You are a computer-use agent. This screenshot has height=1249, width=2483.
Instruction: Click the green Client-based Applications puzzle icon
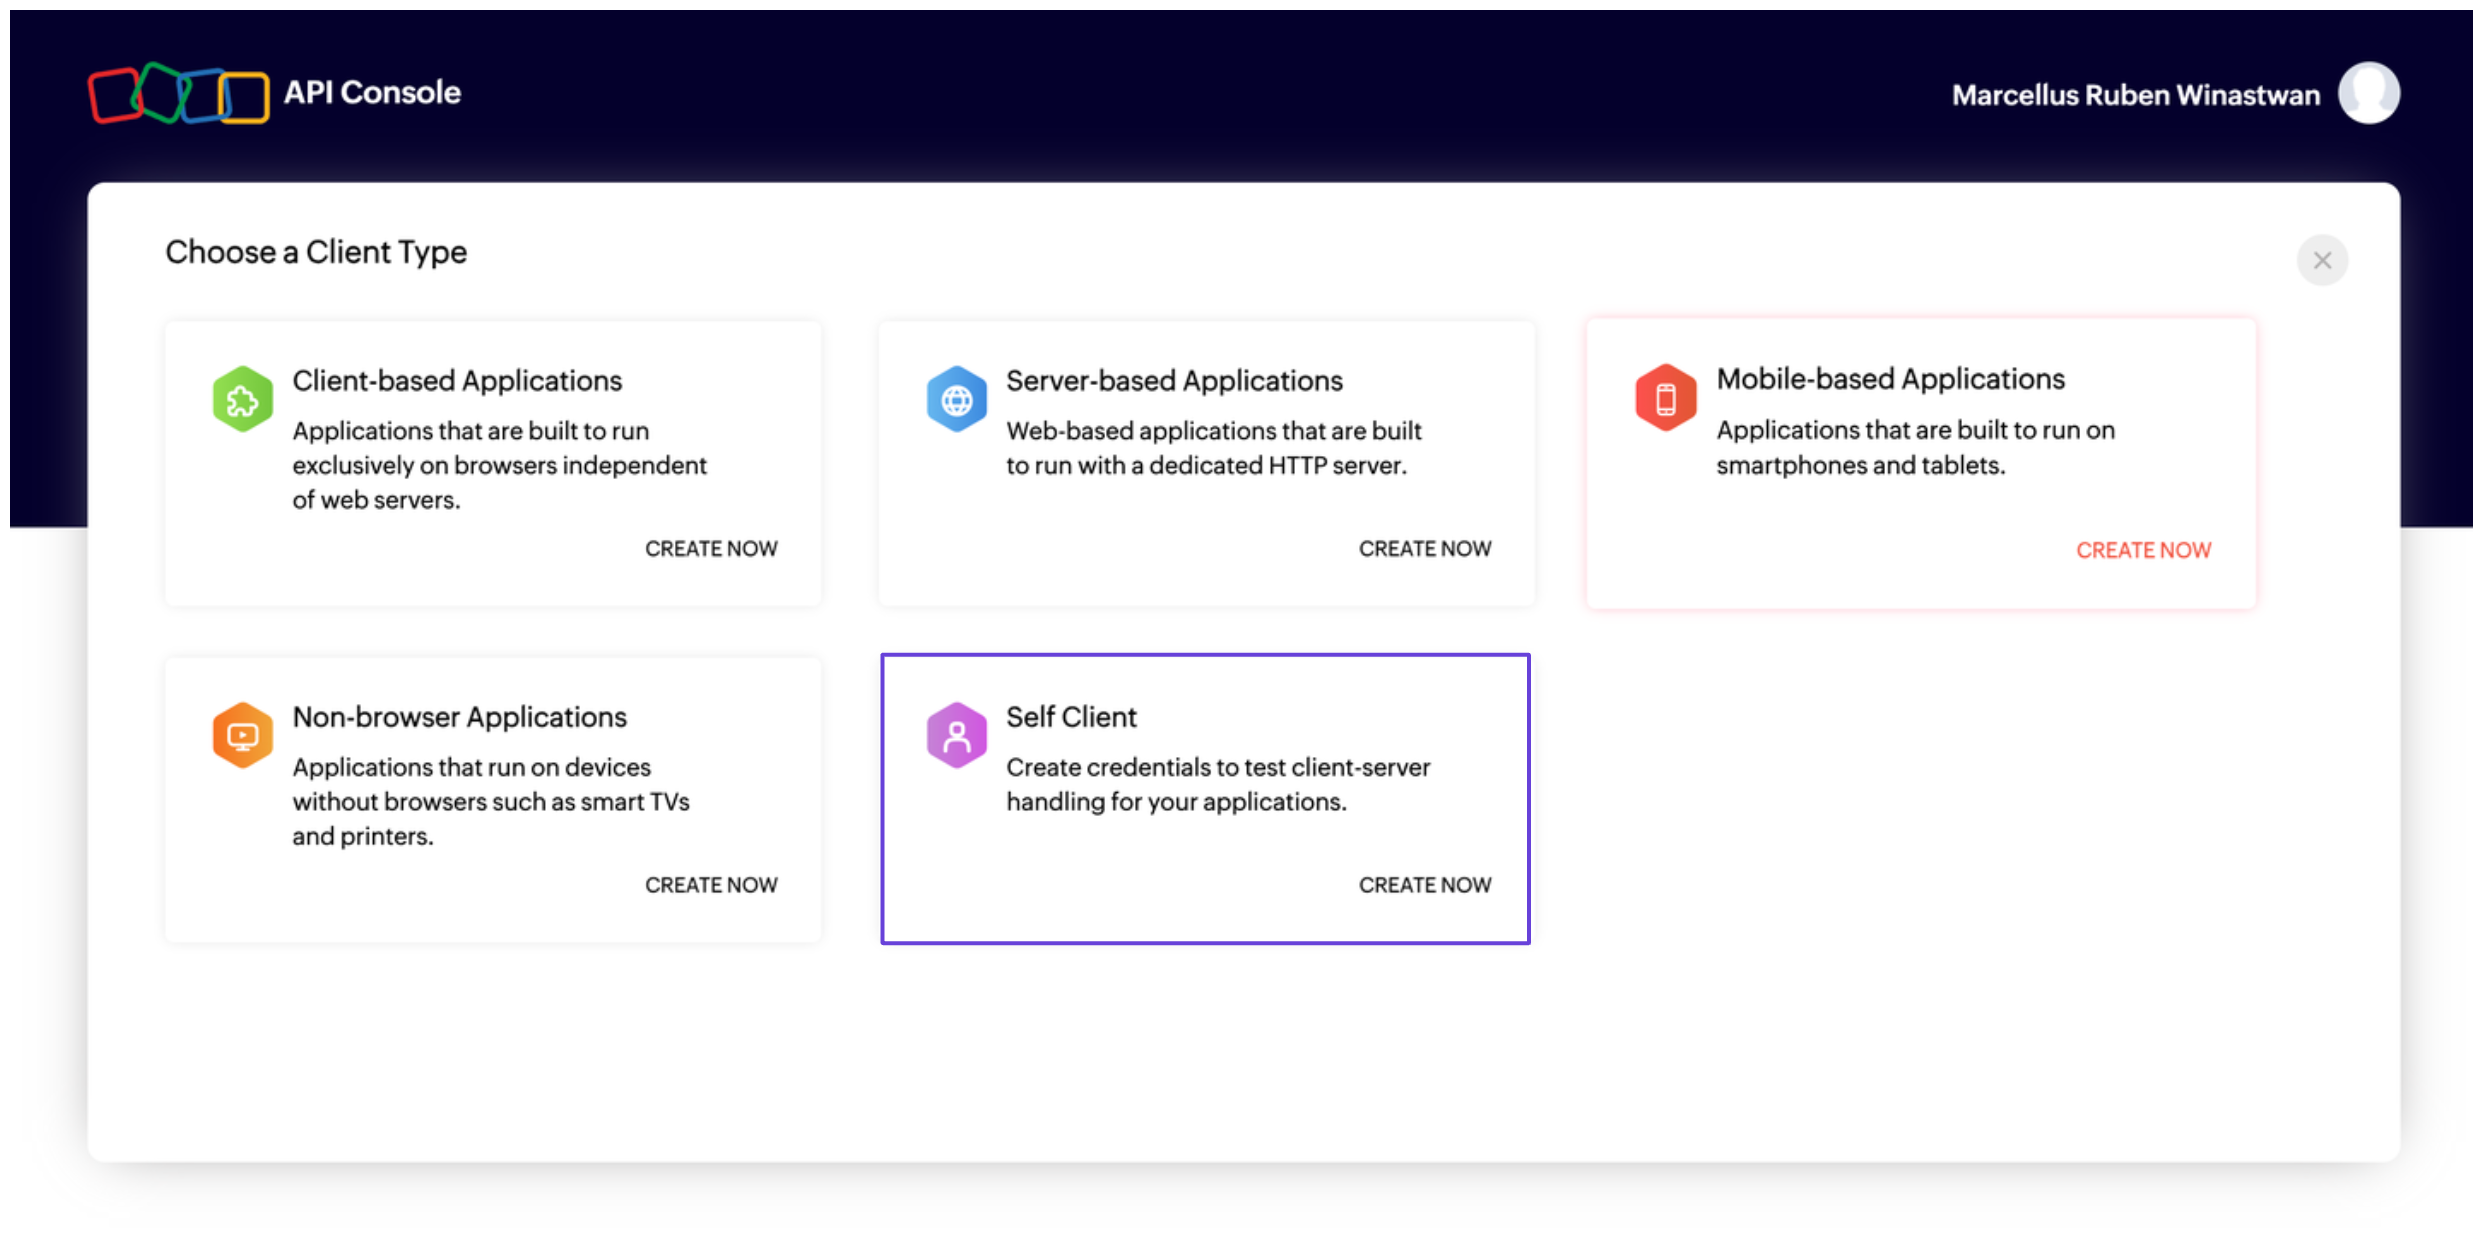pyautogui.click(x=242, y=399)
